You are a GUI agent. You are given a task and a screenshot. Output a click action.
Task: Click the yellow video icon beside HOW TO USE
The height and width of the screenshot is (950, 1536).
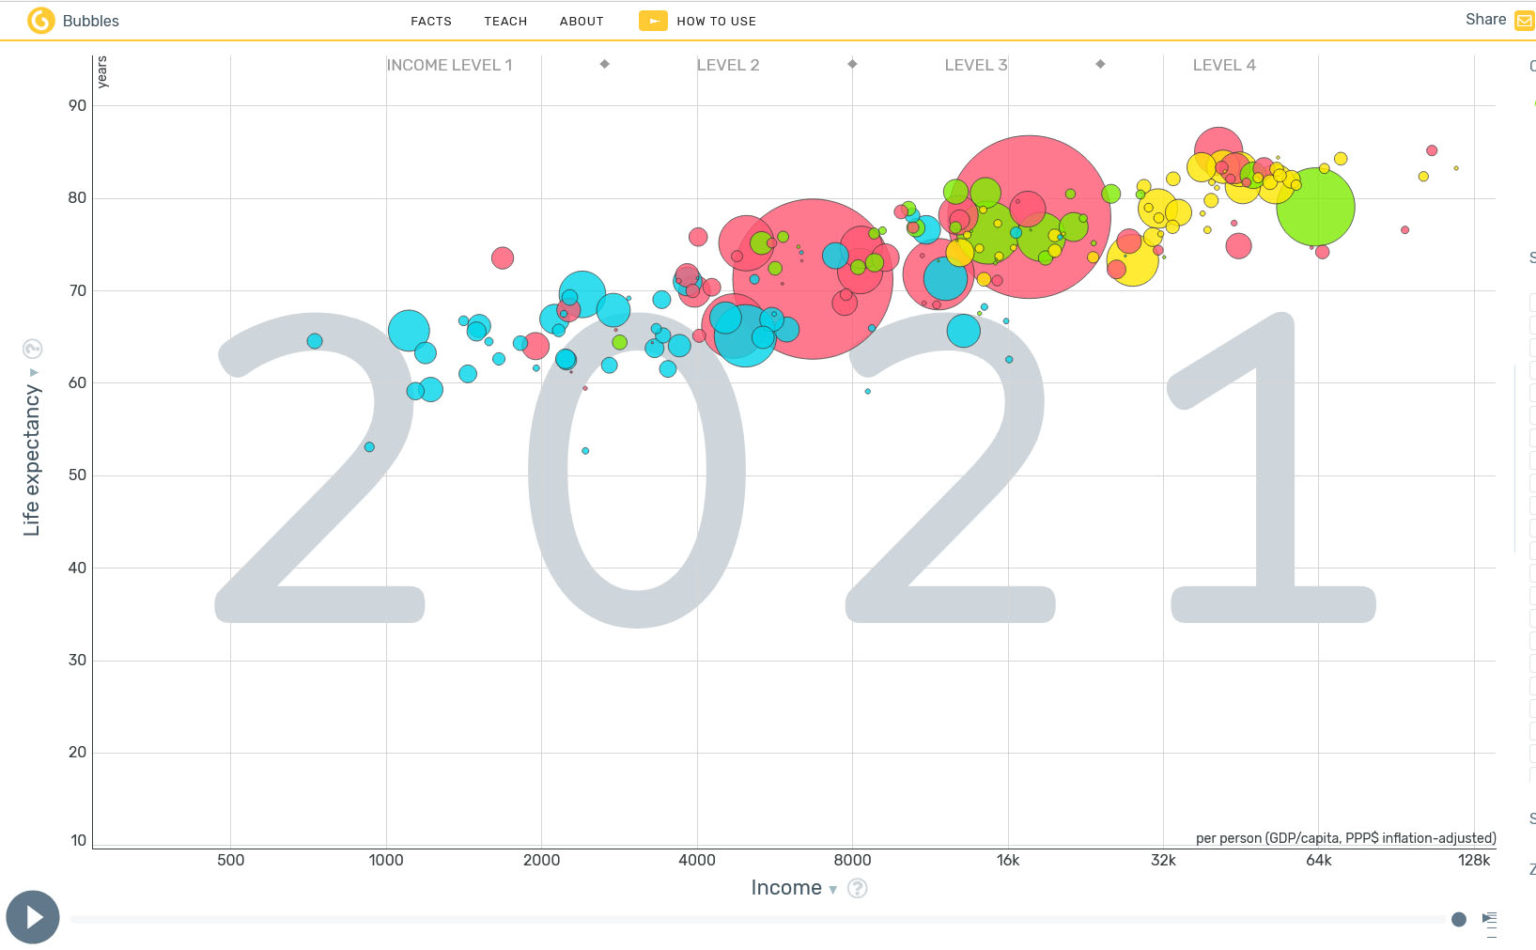653,20
